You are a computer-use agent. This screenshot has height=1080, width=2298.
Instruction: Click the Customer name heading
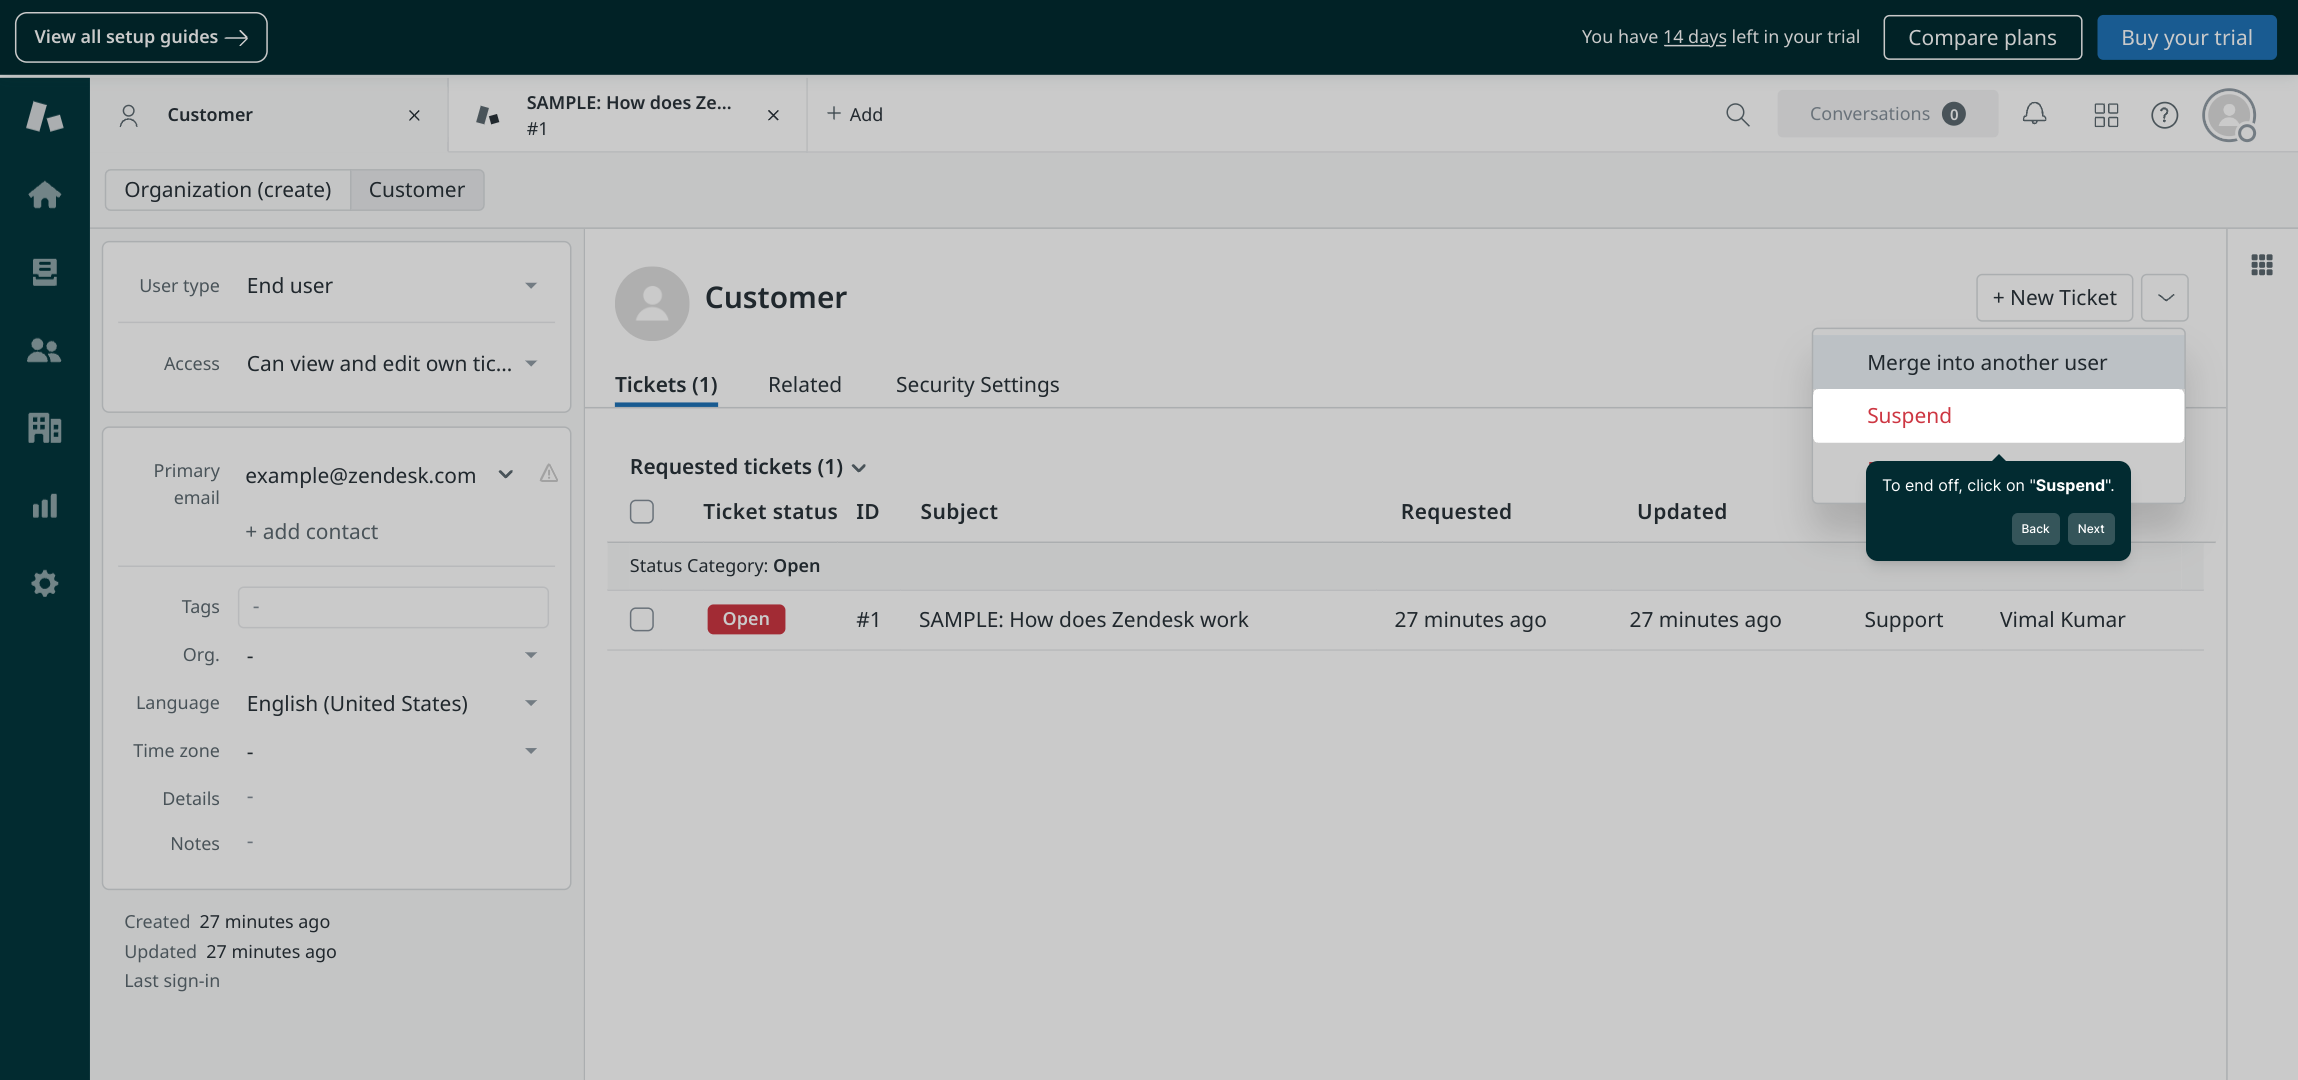click(776, 298)
